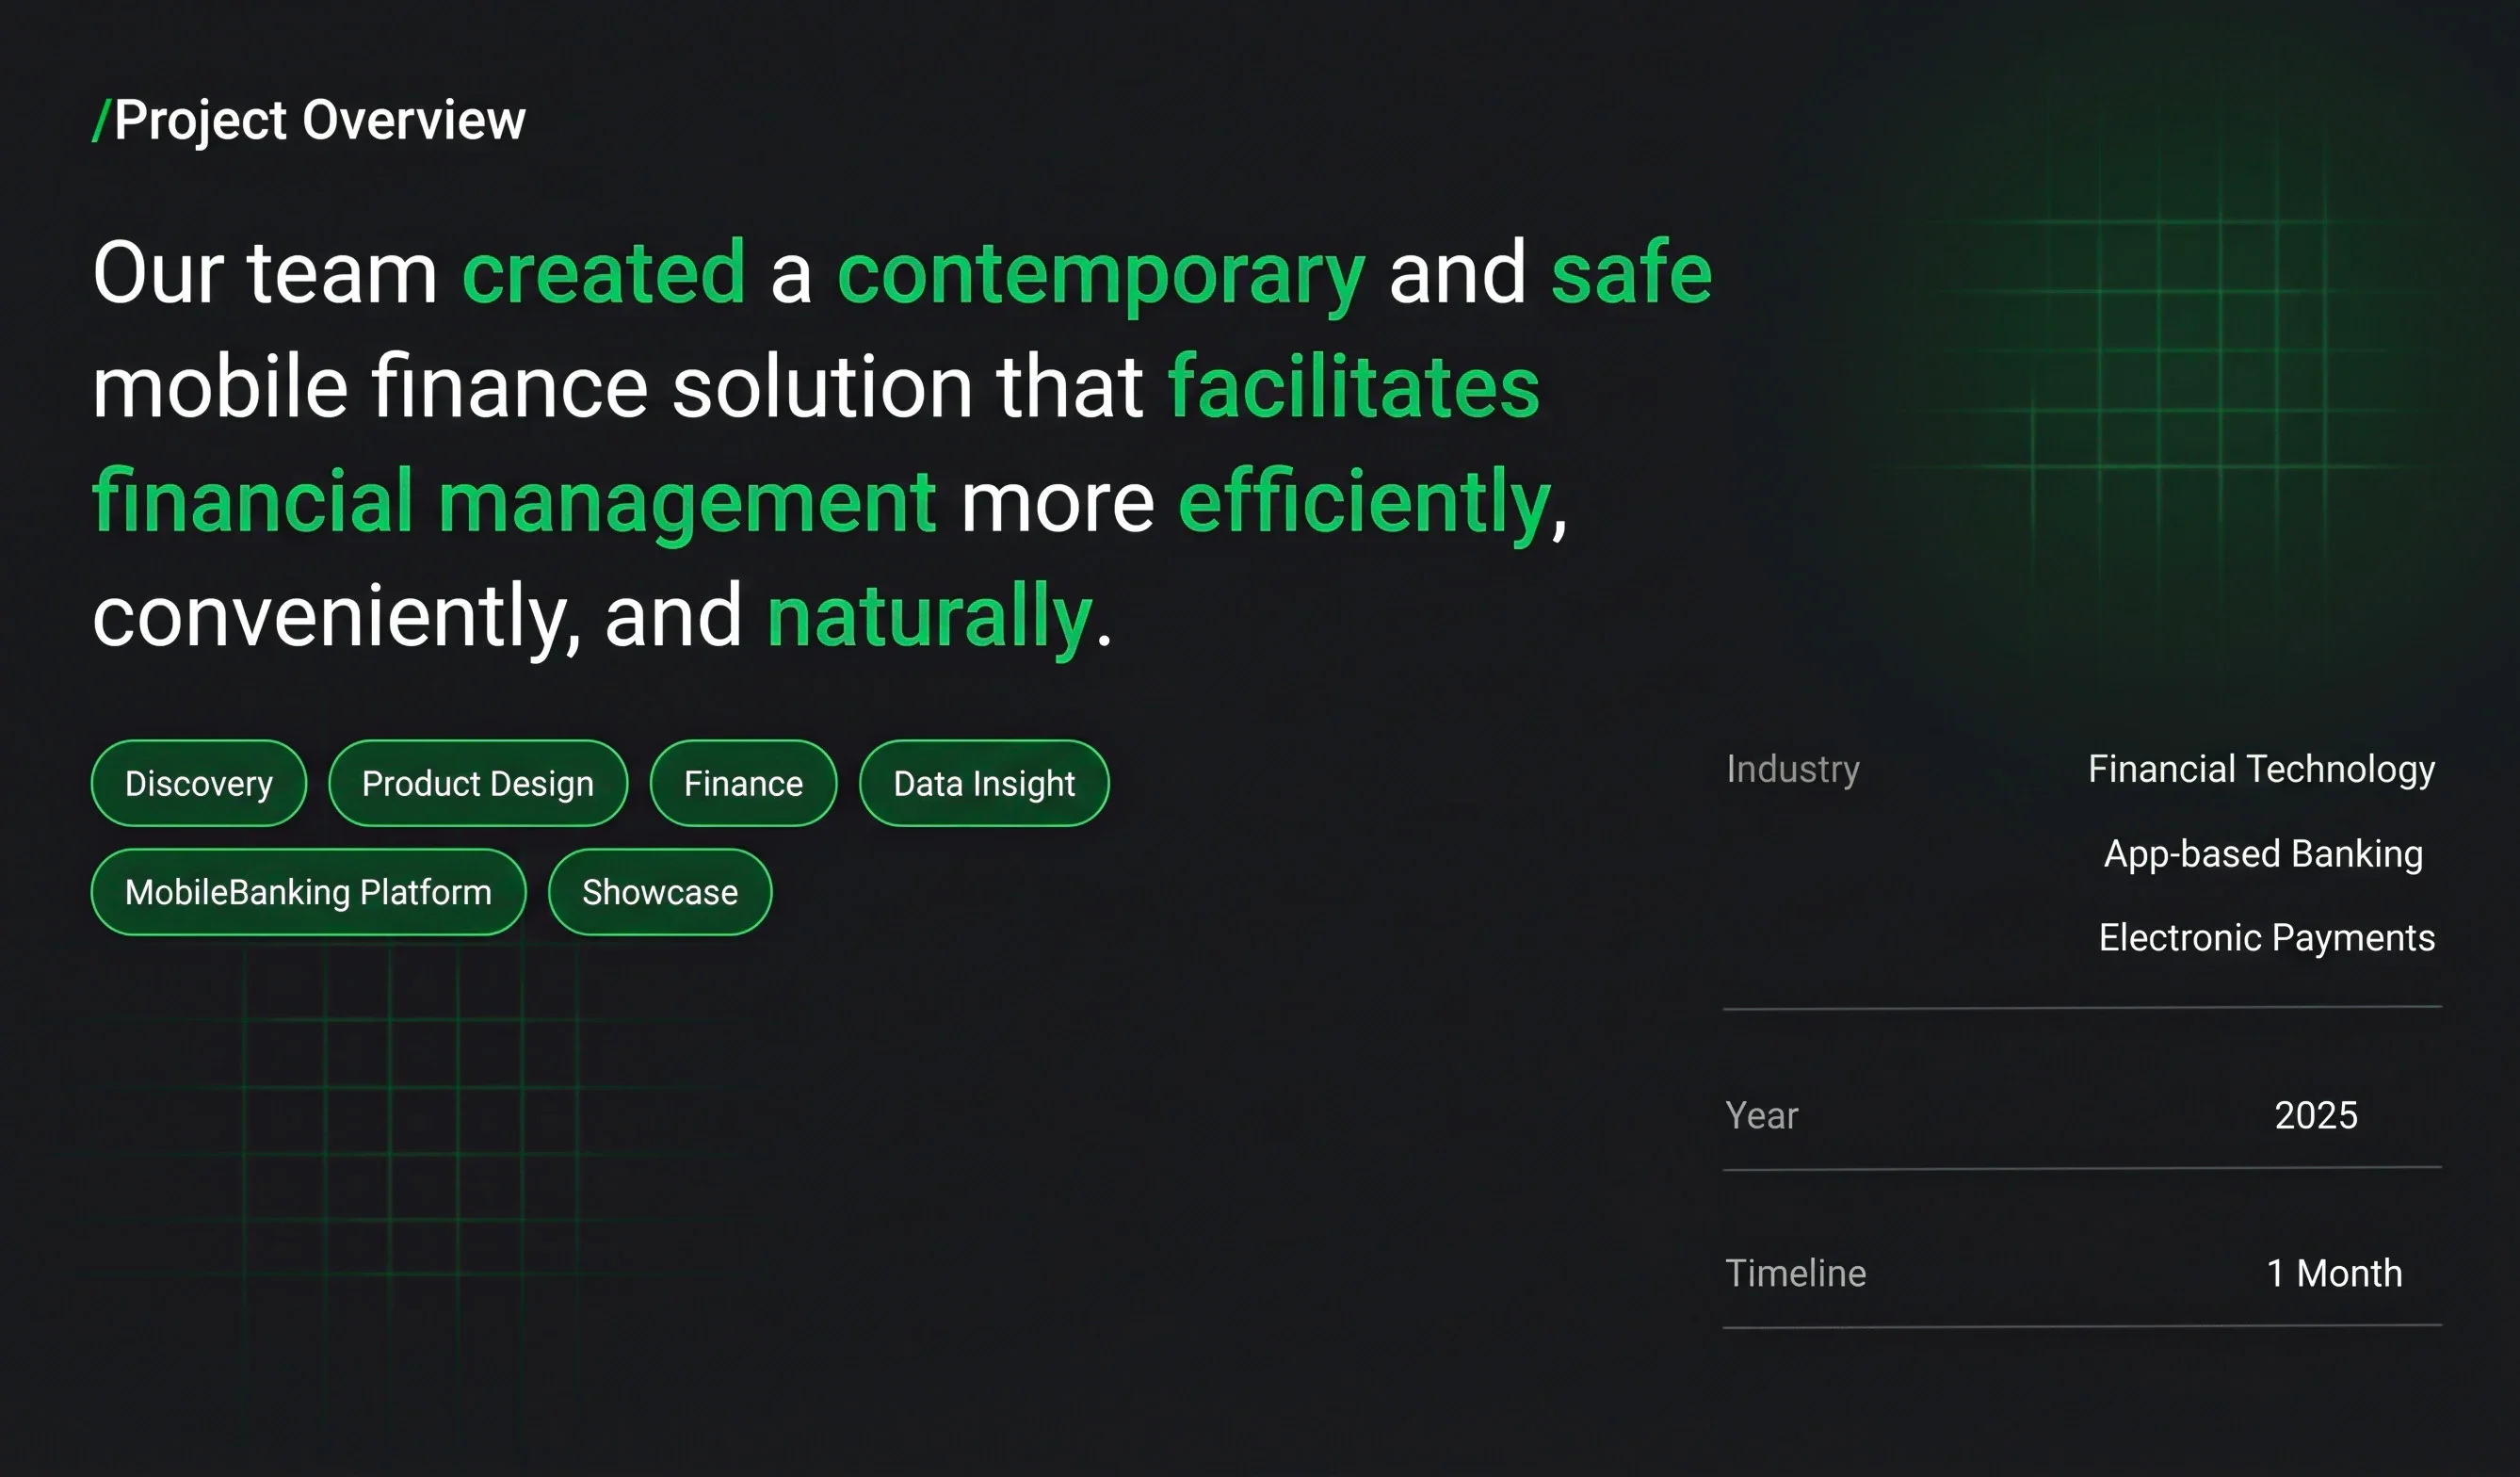The image size is (2520, 1477).
Task: Click the Electronic Payments text
Action: [2266, 938]
